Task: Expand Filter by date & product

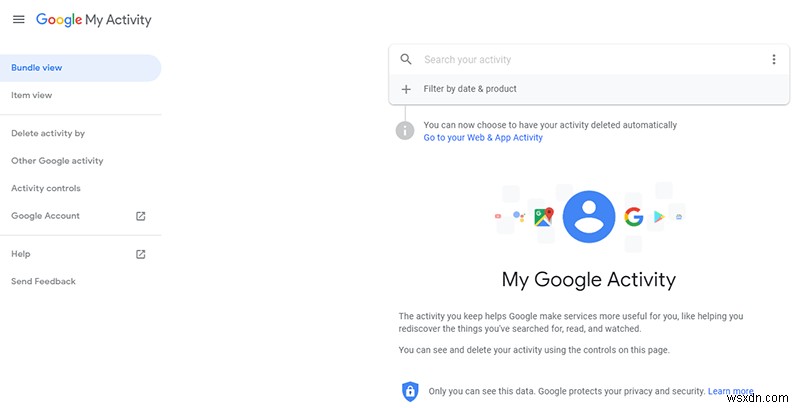Action: coord(470,89)
